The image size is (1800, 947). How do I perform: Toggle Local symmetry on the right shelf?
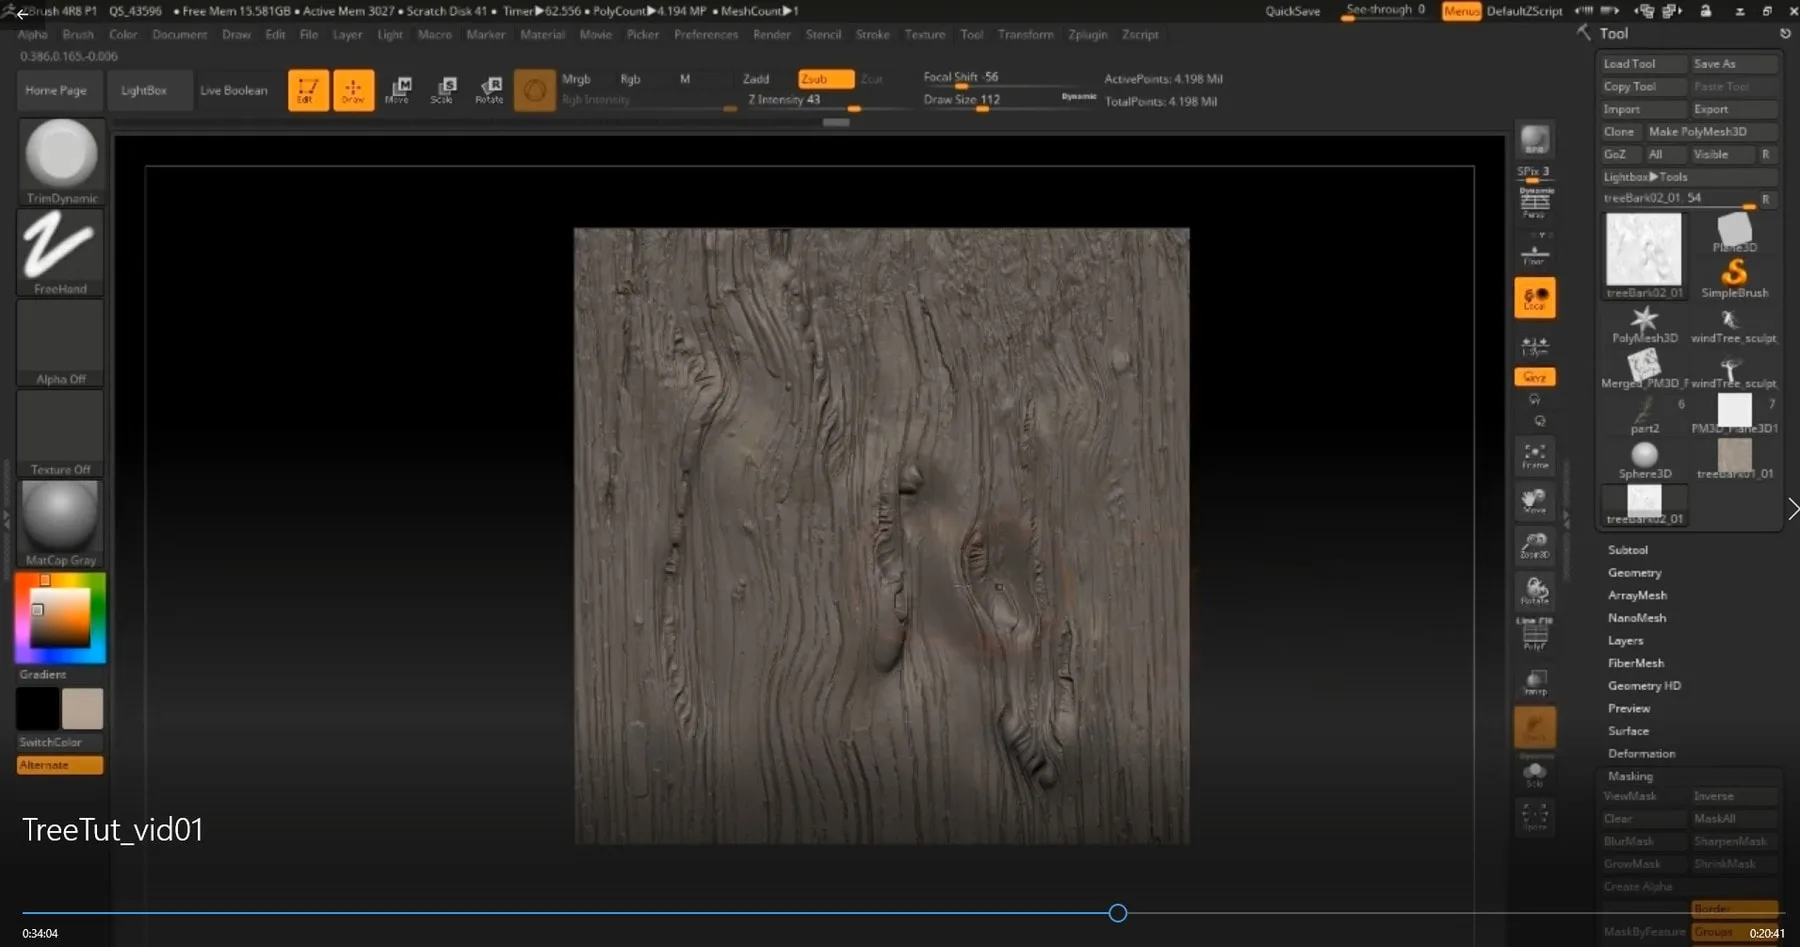point(1535,297)
